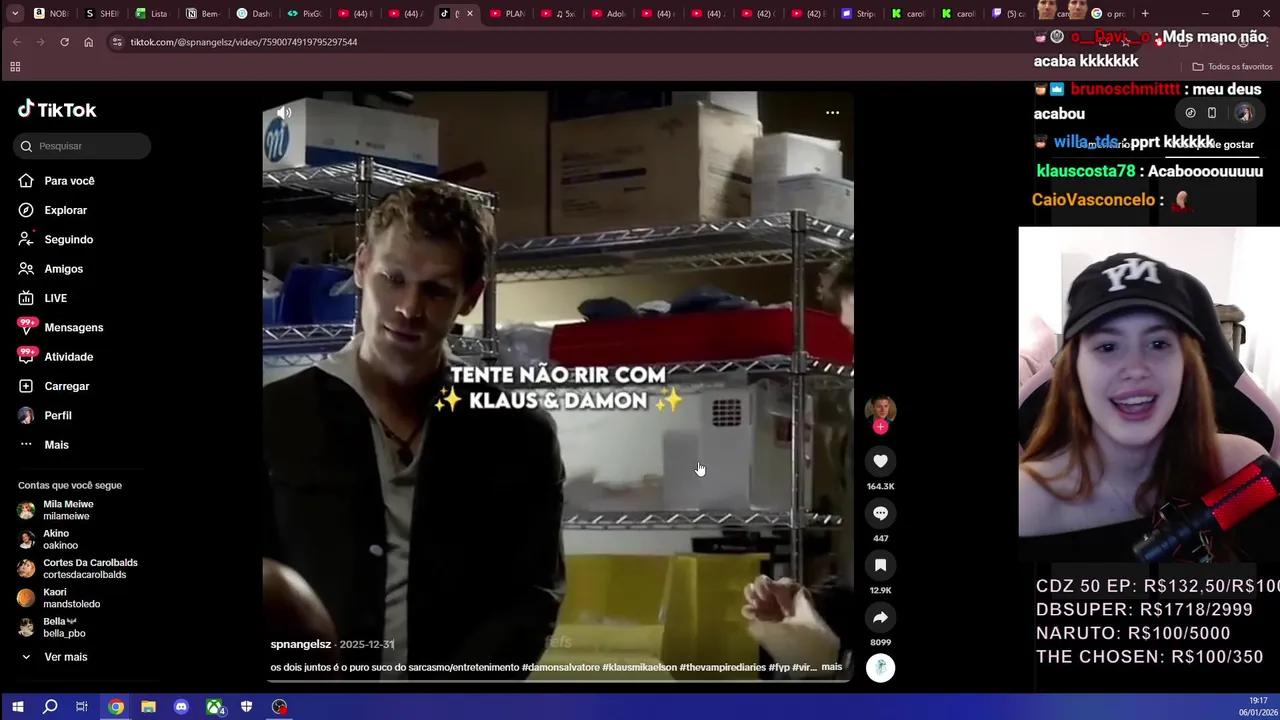Switch to the Lista spreadsheet tab
Image resolution: width=1280 pixels, height=720 pixels.
coord(152,14)
